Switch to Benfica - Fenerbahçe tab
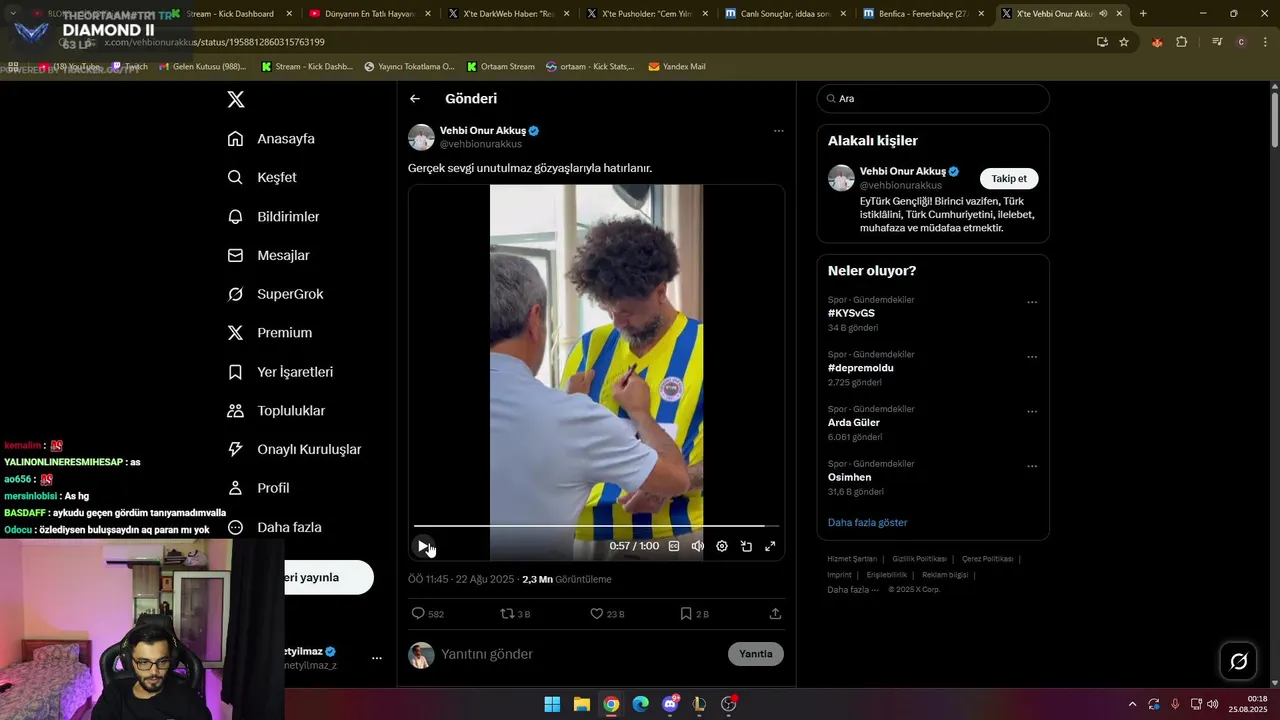Image resolution: width=1280 pixels, height=720 pixels. pos(925,14)
